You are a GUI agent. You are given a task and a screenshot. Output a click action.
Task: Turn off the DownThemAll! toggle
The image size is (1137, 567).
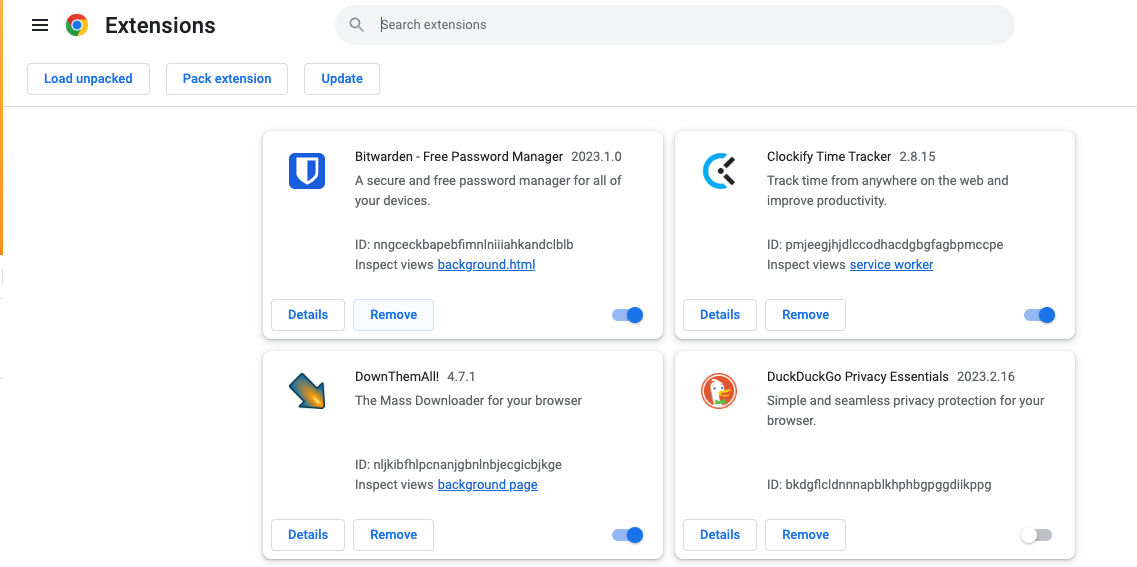point(628,535)
